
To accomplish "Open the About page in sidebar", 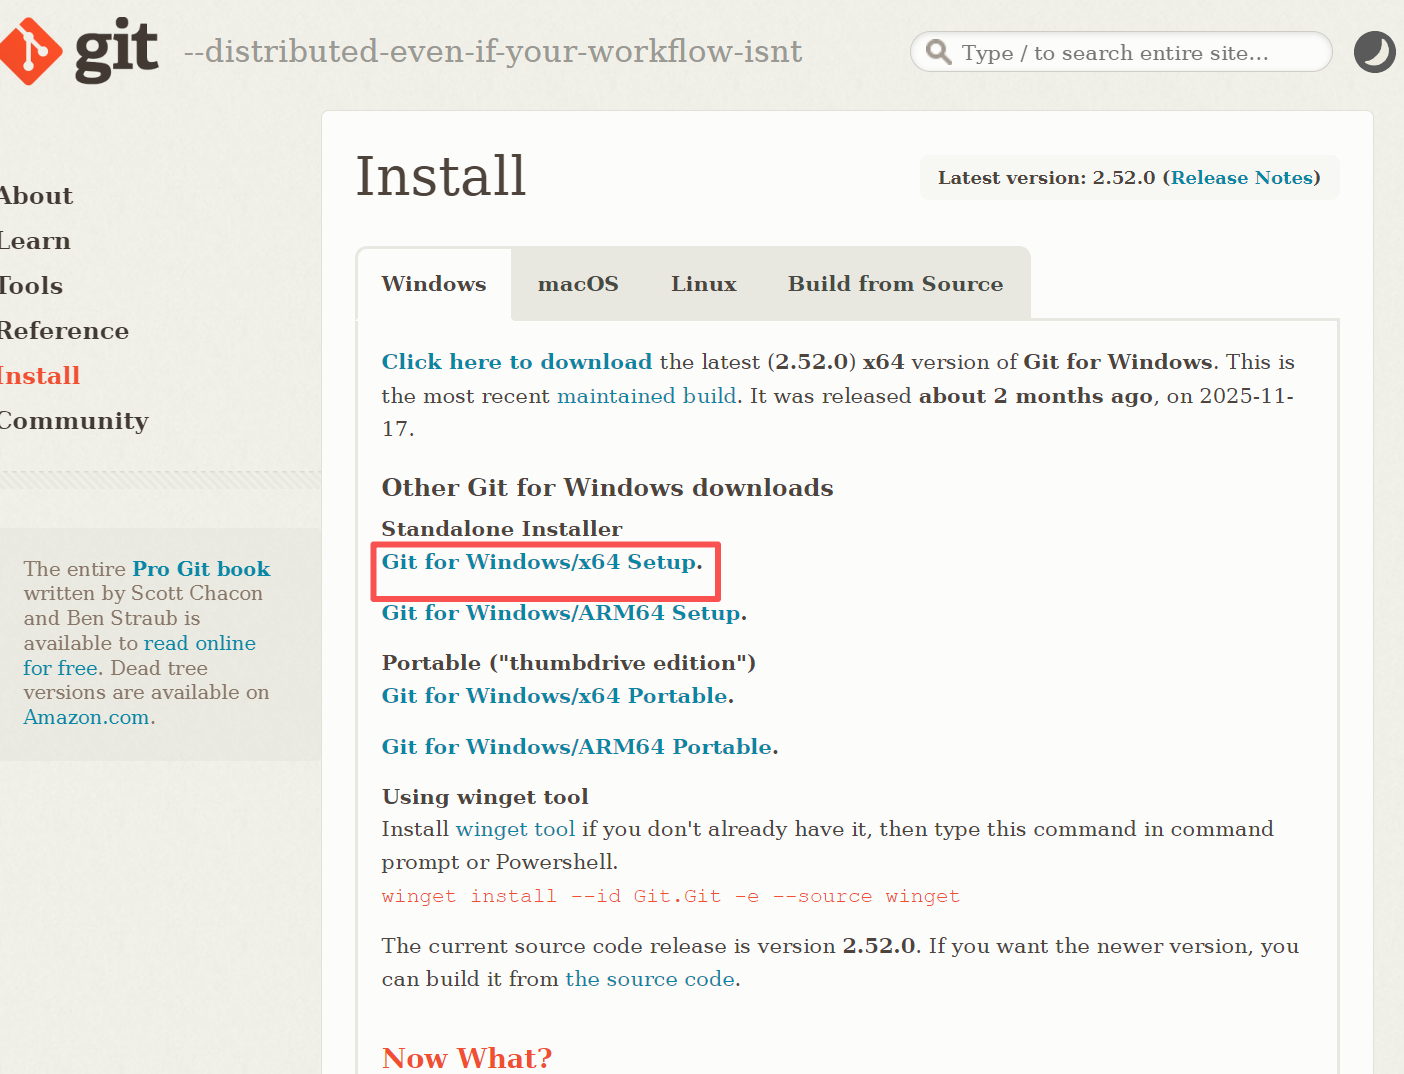I will coord(36,196).
